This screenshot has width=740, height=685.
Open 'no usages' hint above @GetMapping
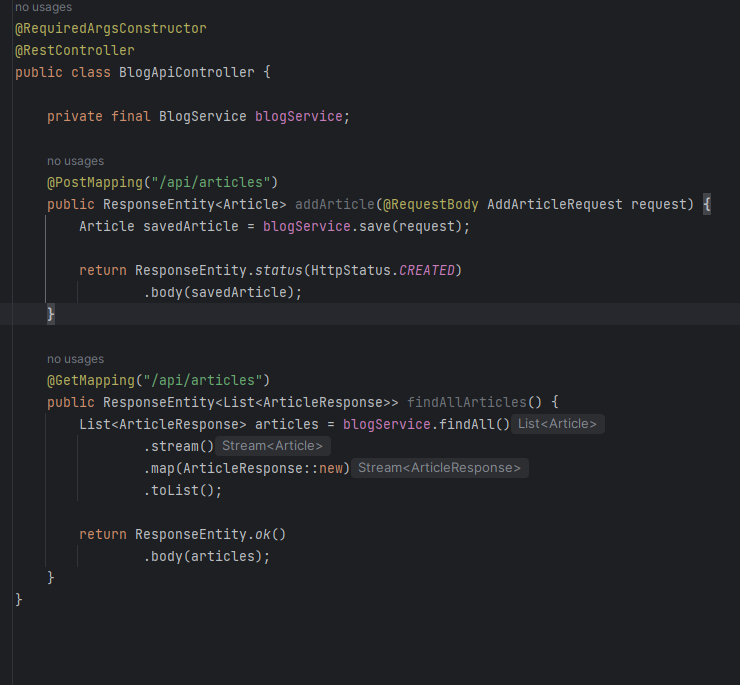76,359
